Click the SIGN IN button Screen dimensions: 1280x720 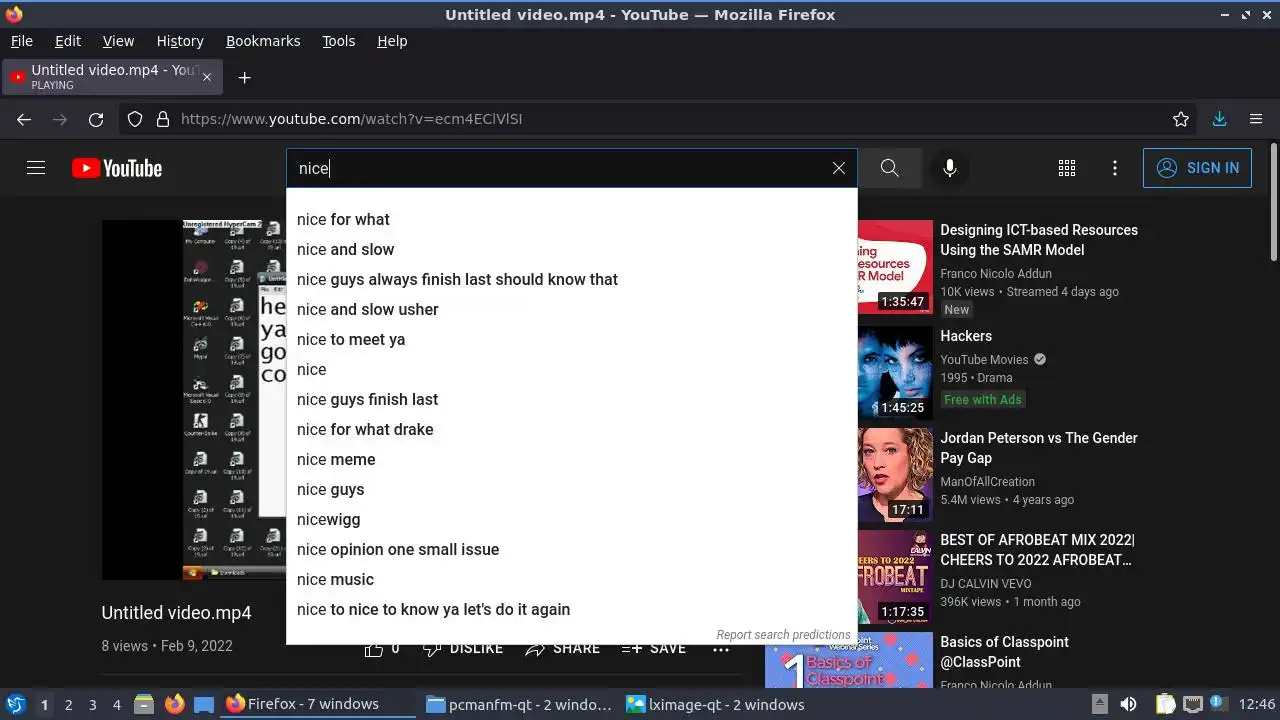[x=1197, y=168]
